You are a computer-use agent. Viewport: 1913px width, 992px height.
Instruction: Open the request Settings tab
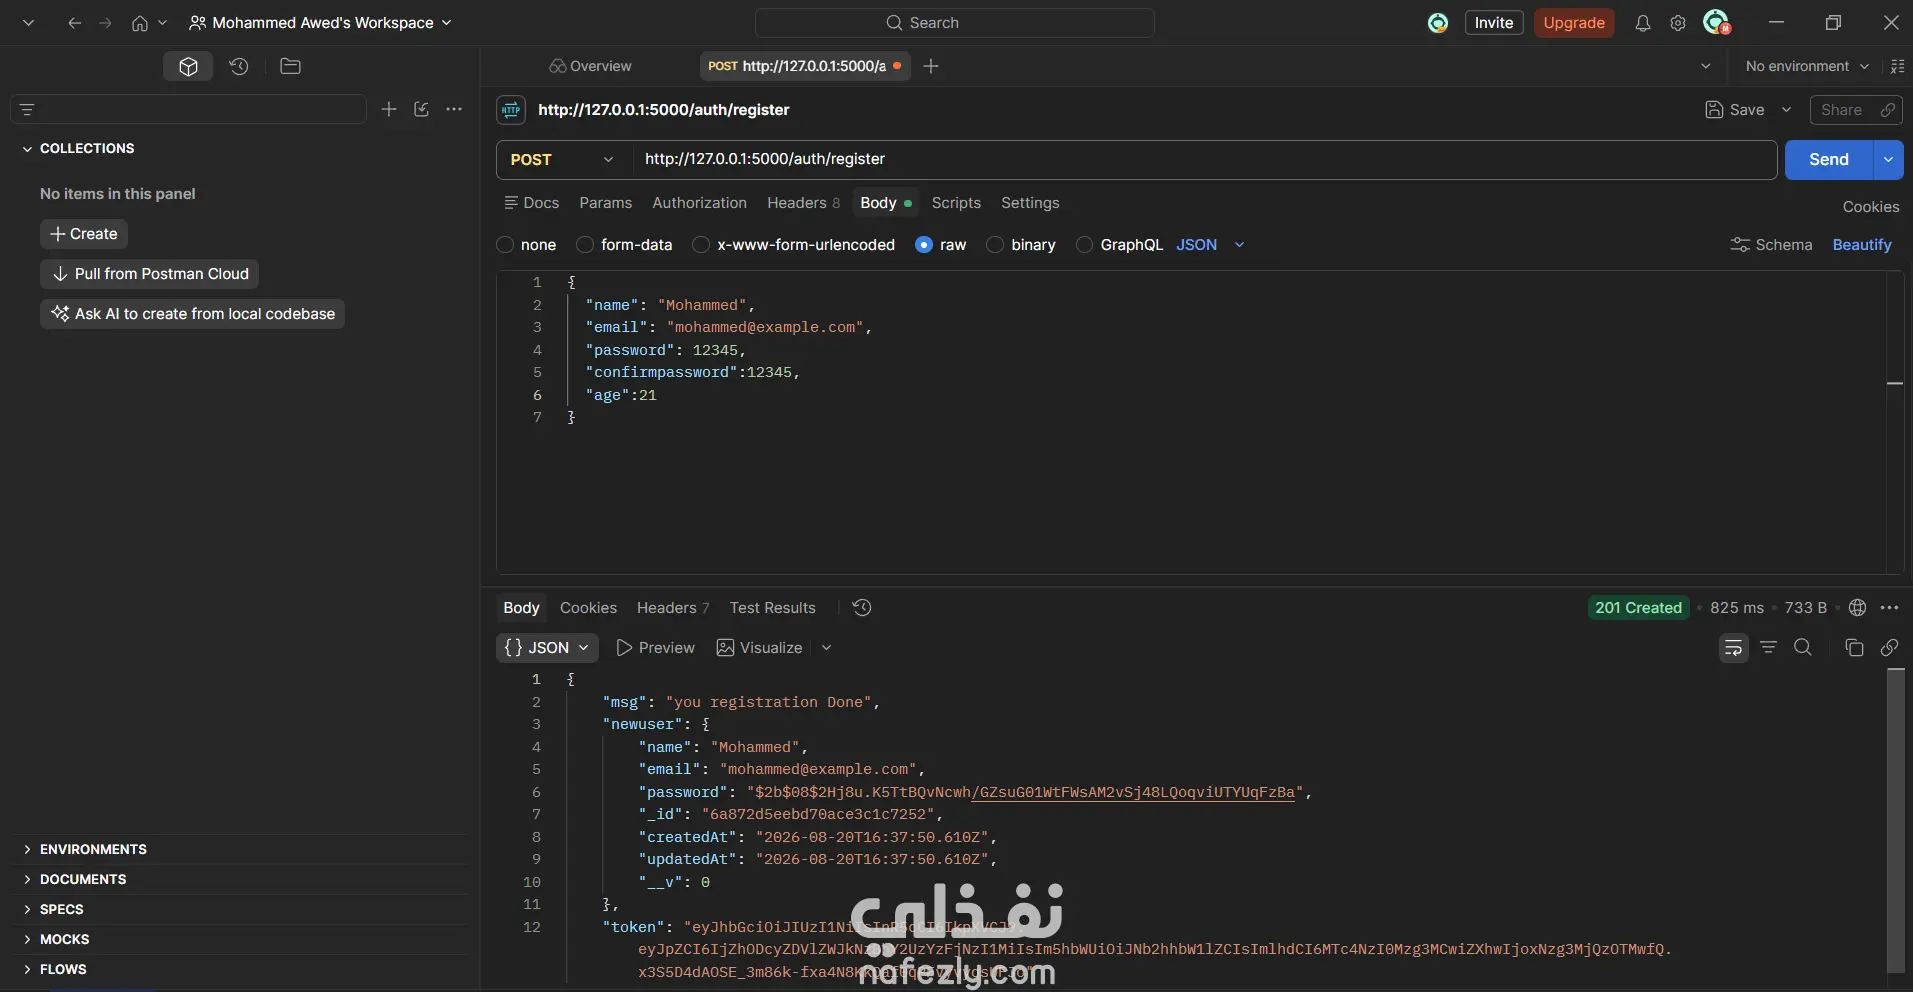[x=1030, y=203]
